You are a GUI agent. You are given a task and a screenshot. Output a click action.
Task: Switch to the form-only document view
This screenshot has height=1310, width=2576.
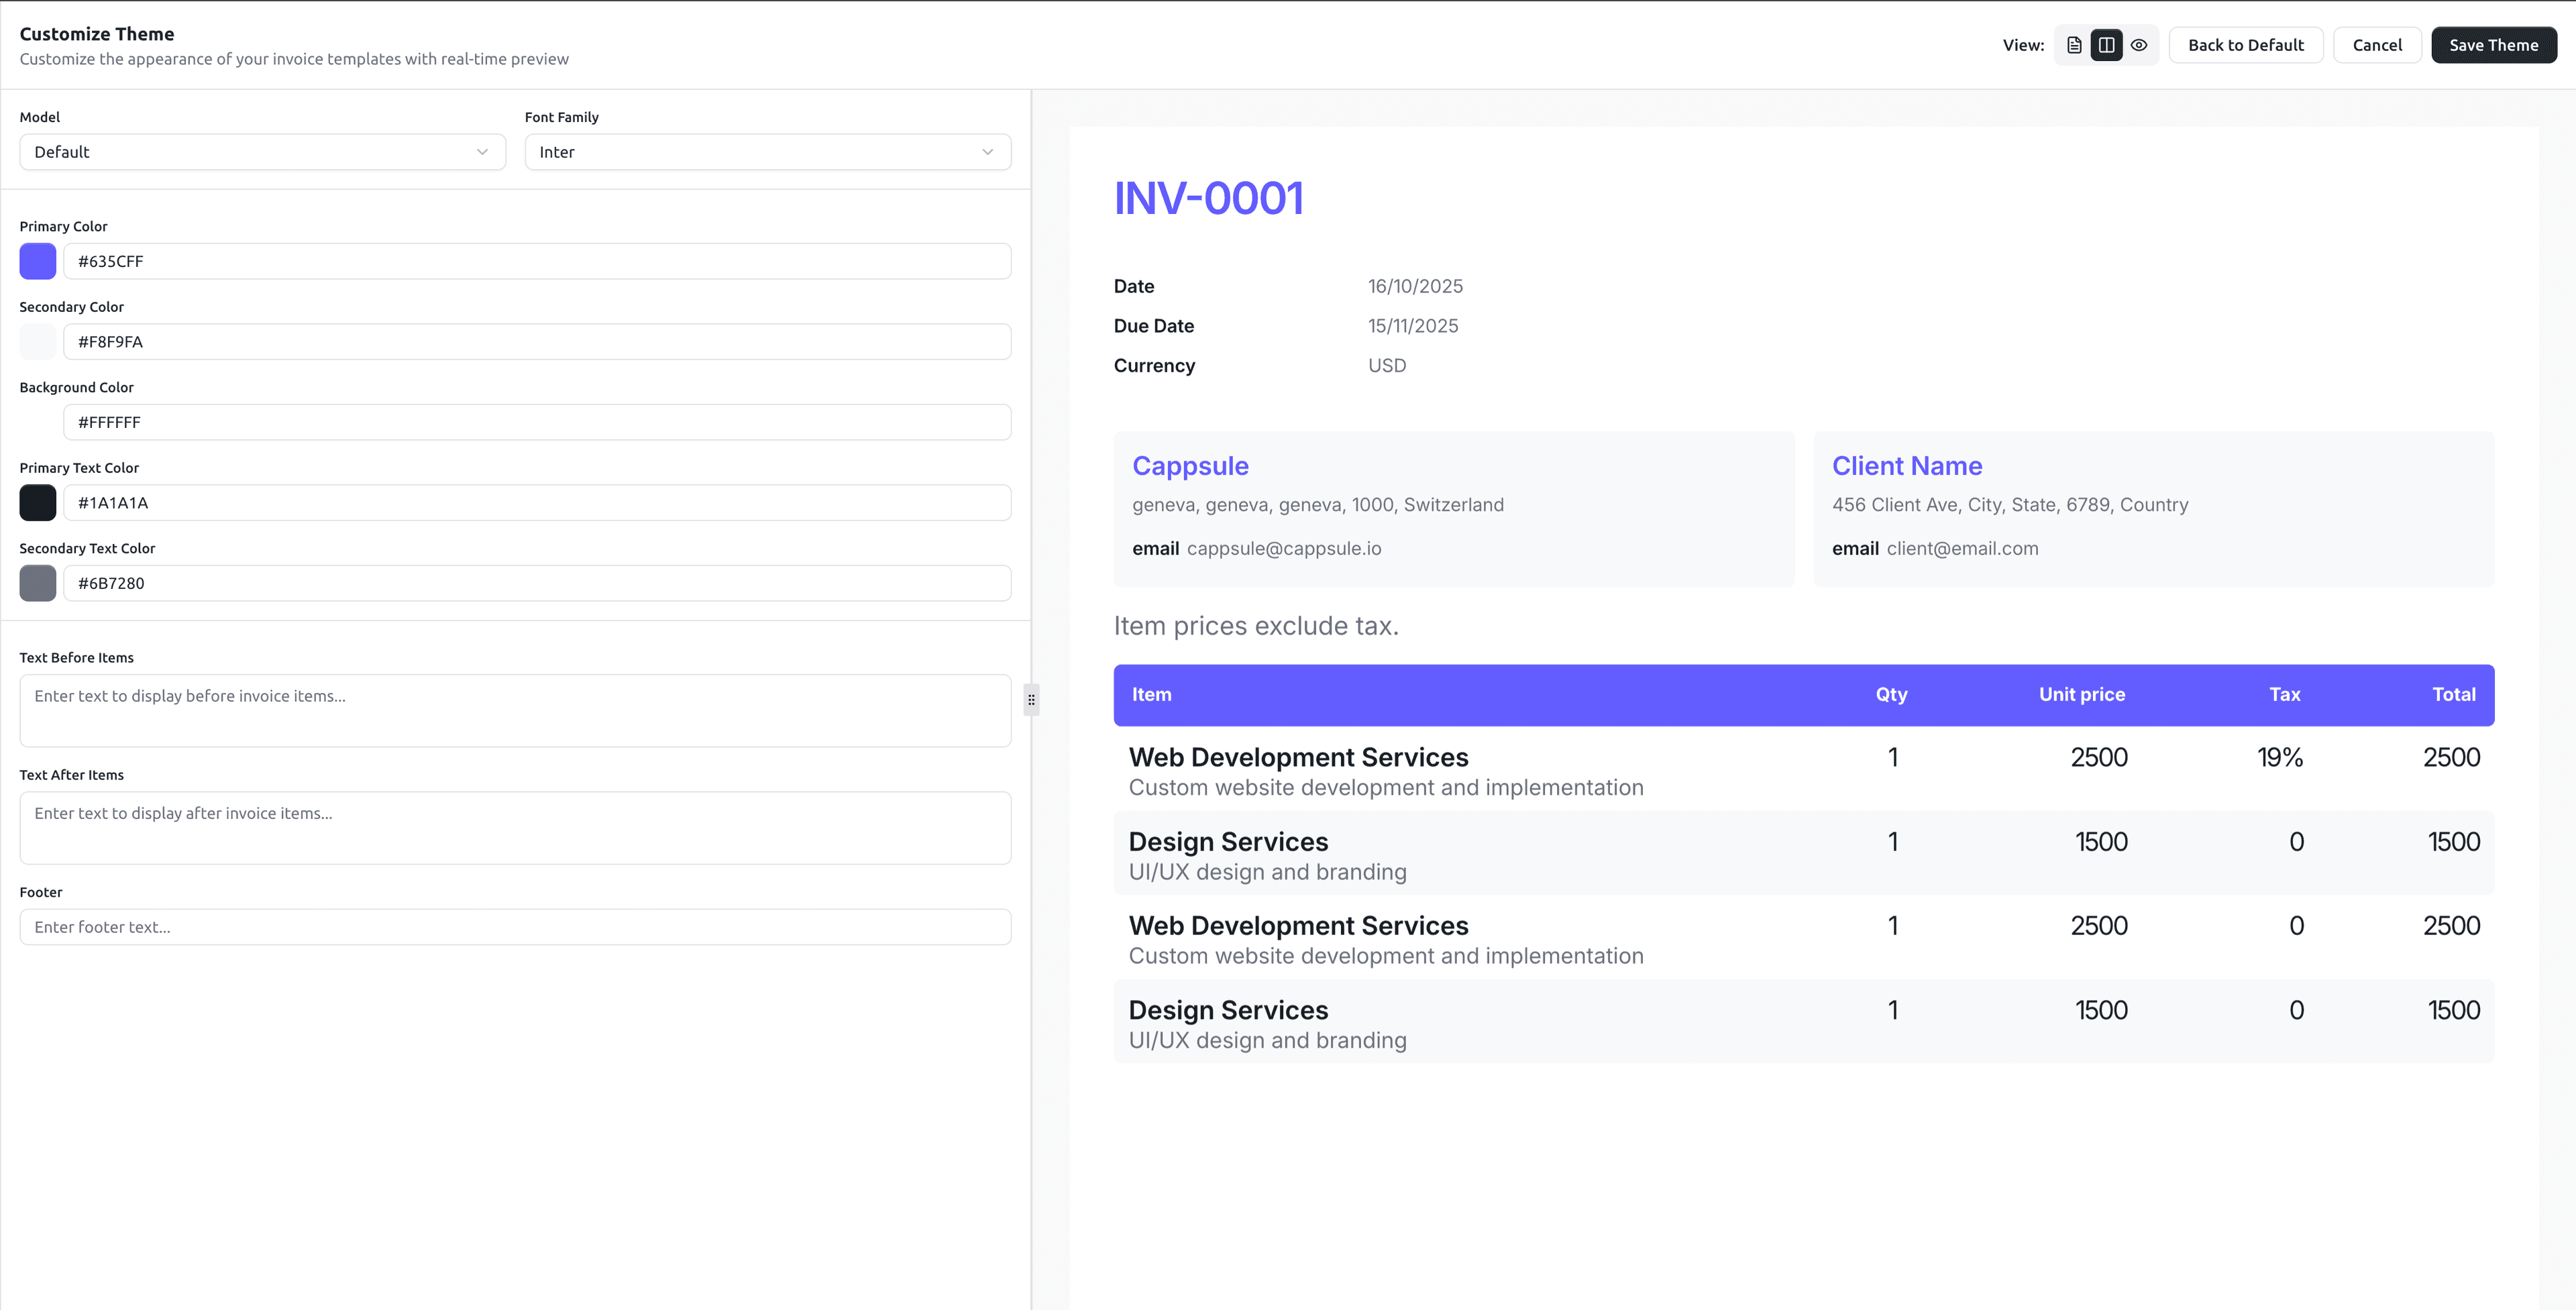point(2074,45)
